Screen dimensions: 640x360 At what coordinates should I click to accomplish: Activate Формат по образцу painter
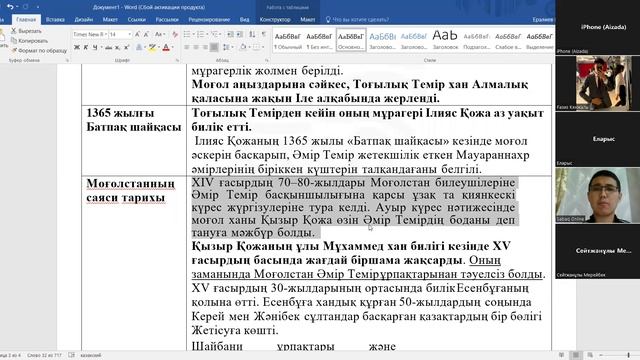tap(39, 51)
